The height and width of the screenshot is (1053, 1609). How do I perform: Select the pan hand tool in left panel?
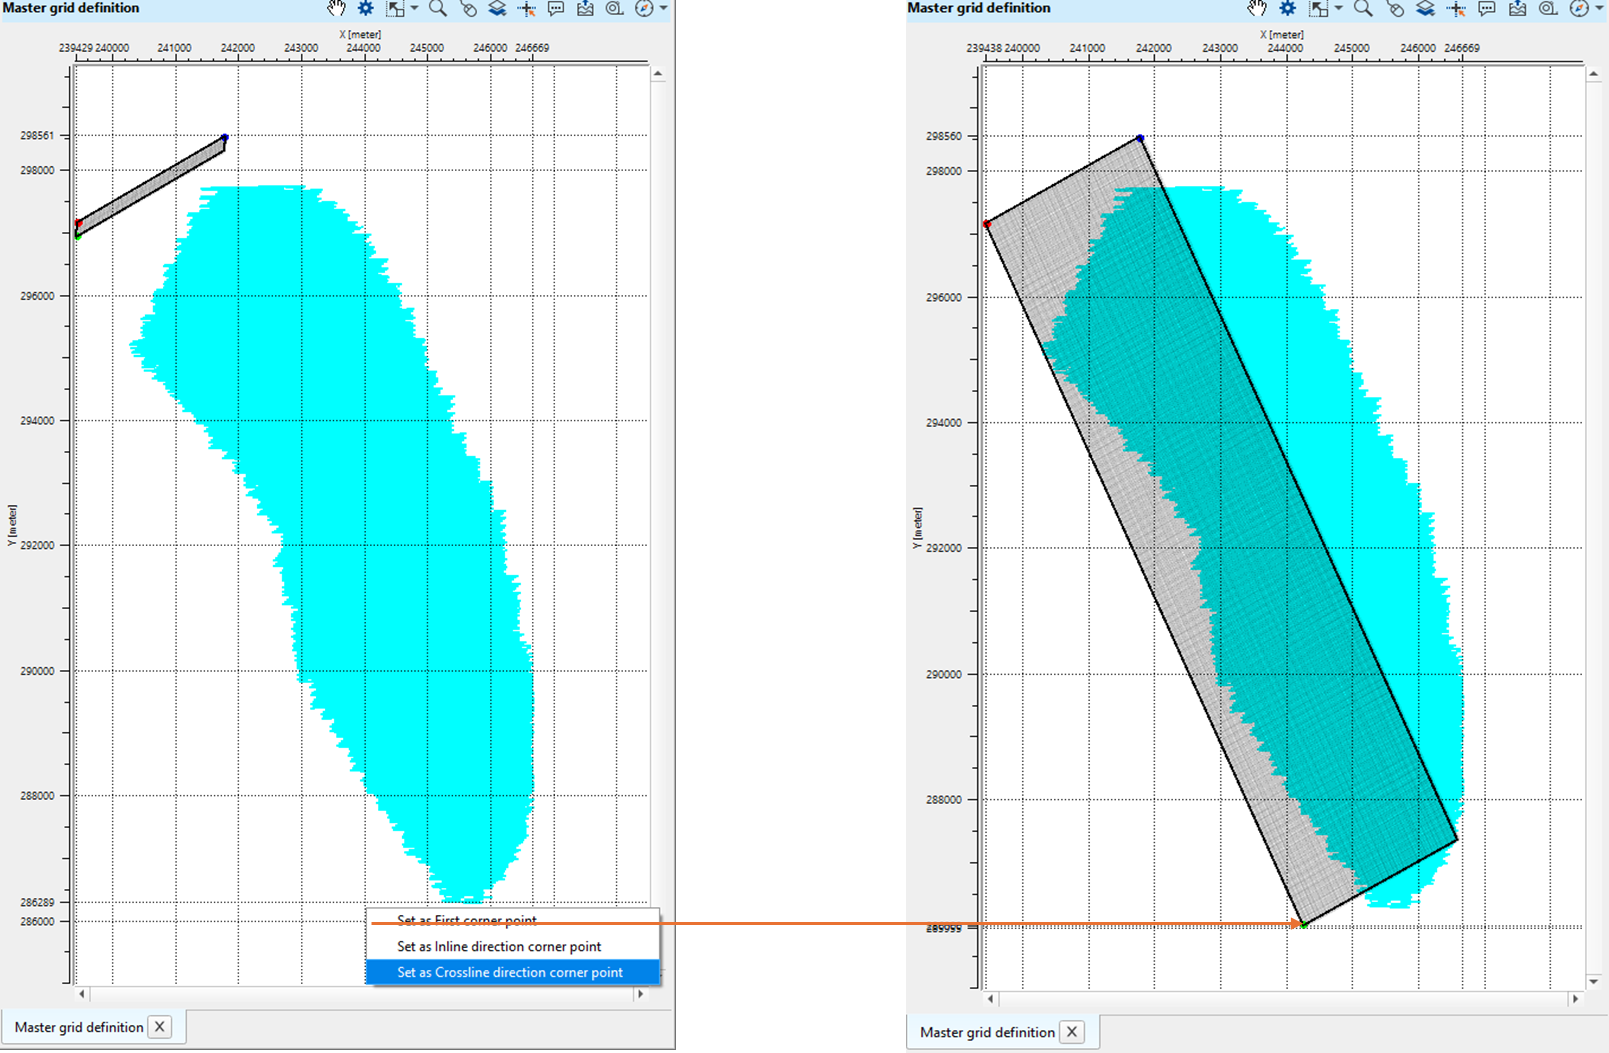point(336,9)
